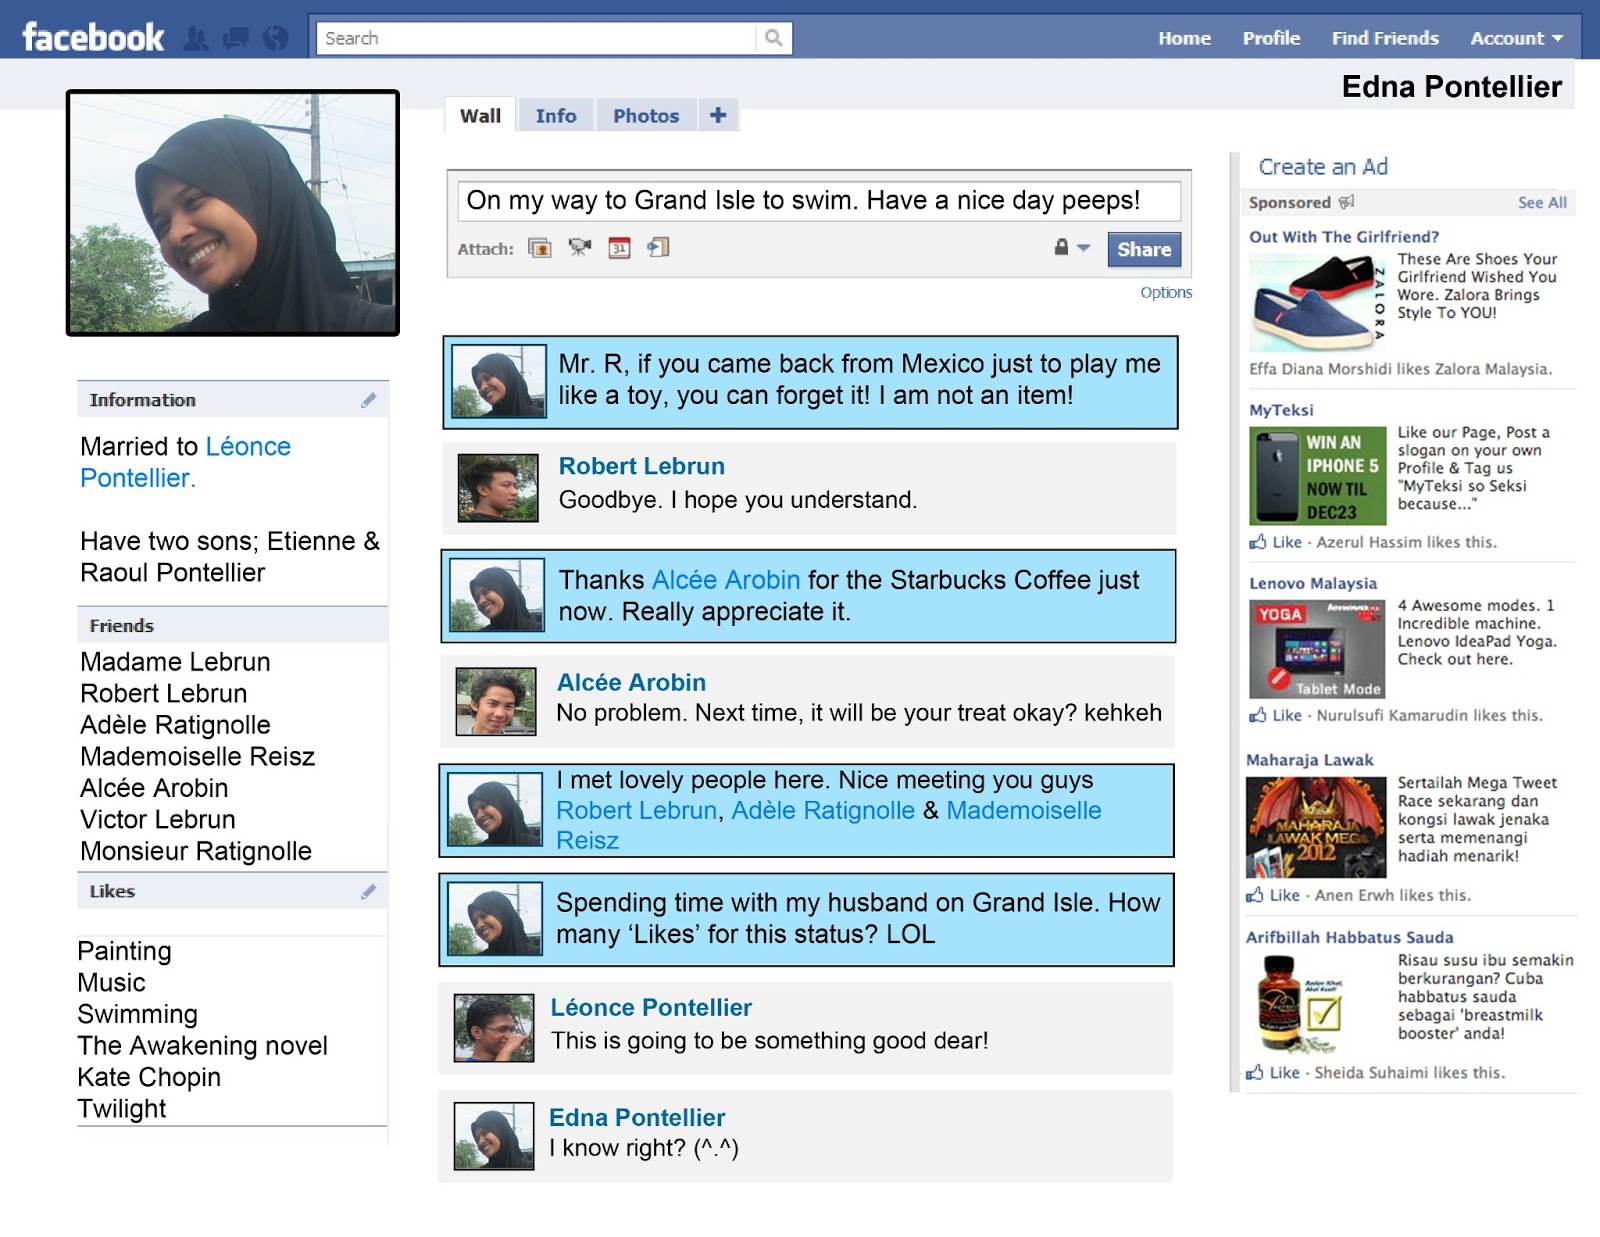Click the facebook logo
This screenshot has height=1237, width=1600.
pos(93,38)
